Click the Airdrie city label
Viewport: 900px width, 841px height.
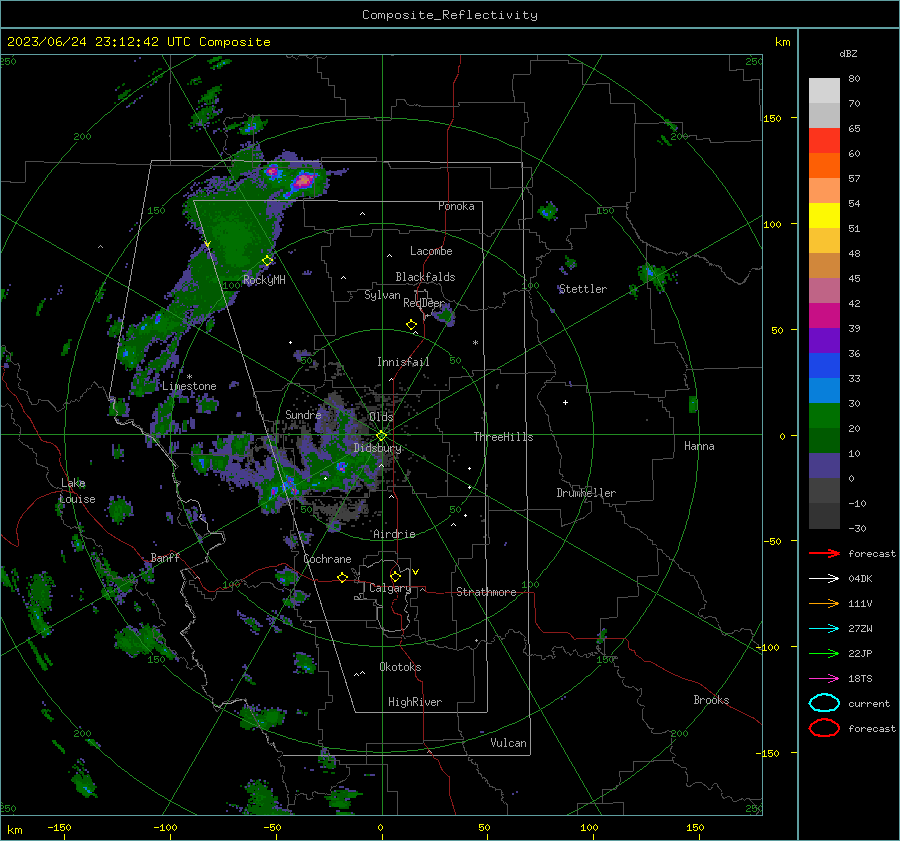point(394,534)
